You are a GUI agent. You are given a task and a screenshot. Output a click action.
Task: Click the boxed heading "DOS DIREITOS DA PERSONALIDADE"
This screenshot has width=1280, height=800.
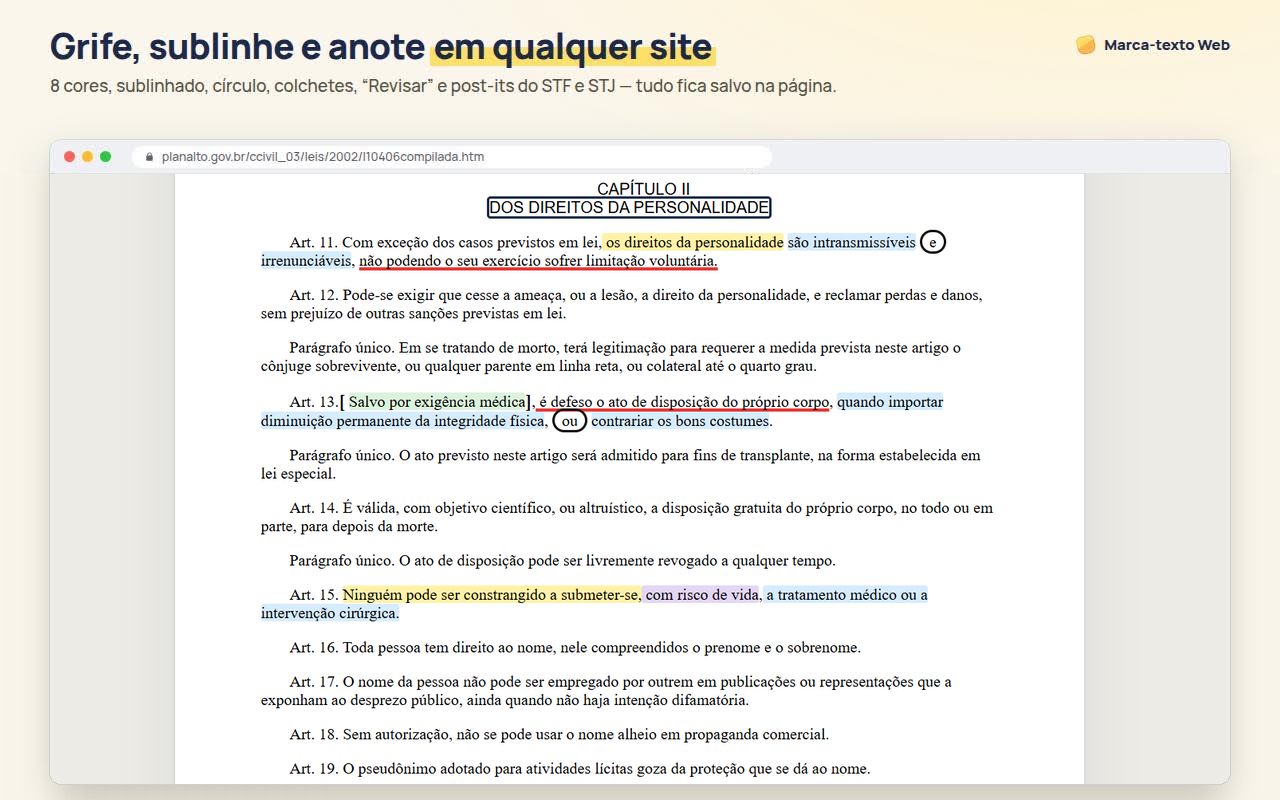click(629, 208)
